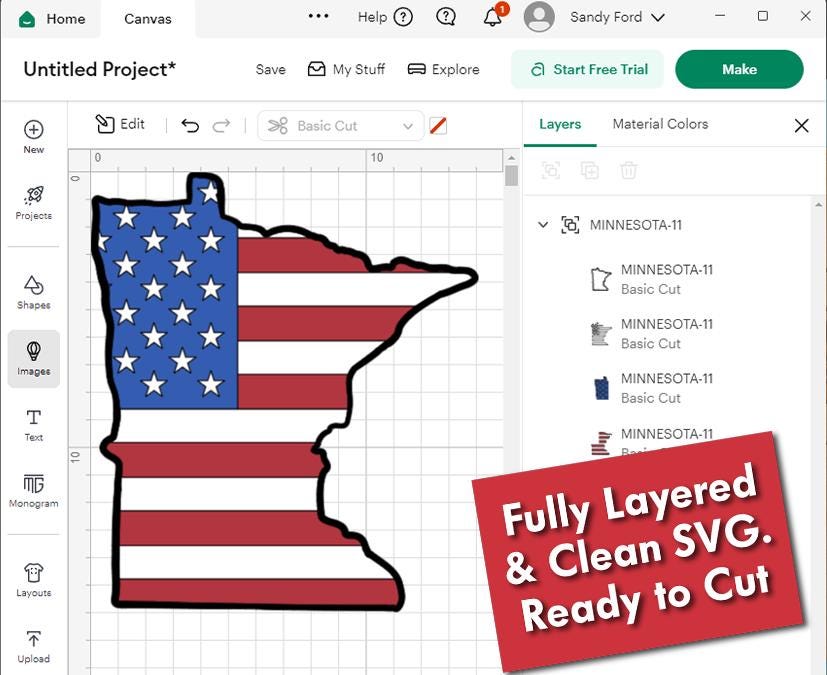Click the canvas vertical scrollbar thumb
Viewport: 827px width, 675px height.
coord(511,176)
